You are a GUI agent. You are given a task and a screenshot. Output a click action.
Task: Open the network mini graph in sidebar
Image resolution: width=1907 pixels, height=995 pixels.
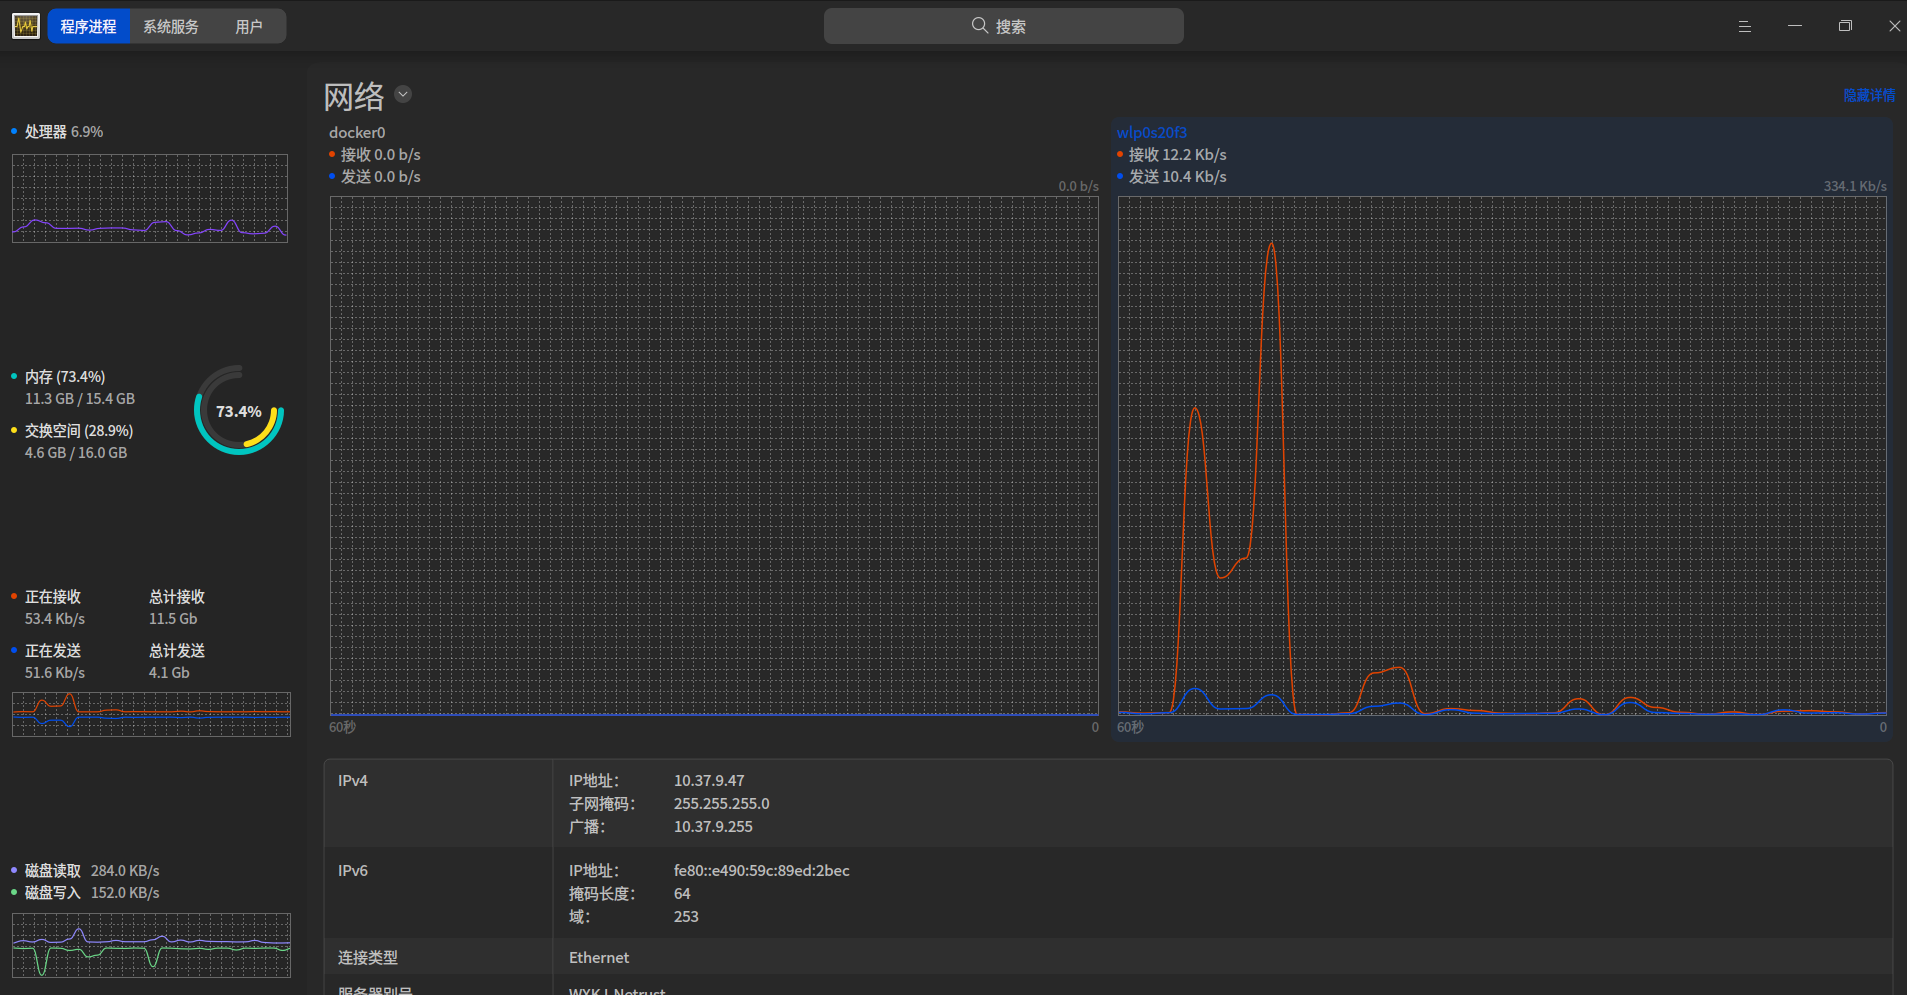[x=151, y=714]
